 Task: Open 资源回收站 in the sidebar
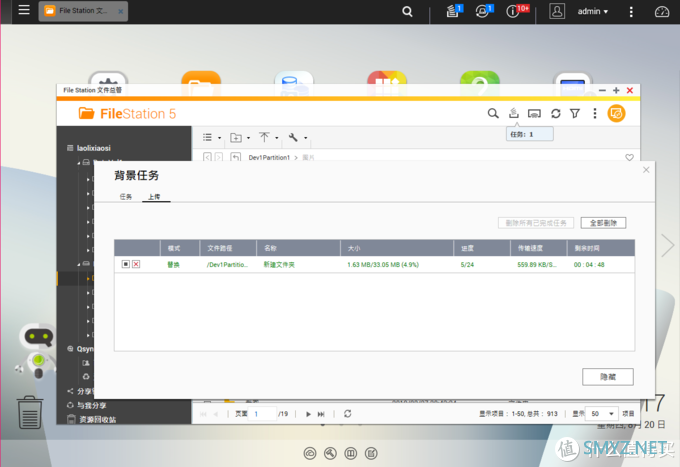(98, 419)
